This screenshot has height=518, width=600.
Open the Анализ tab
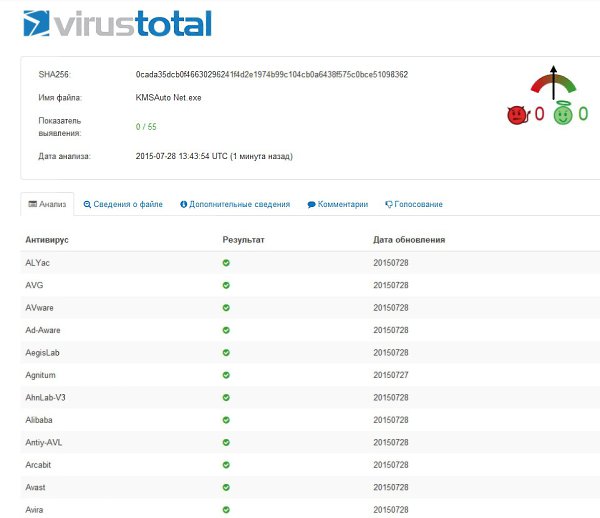[47, 204]
